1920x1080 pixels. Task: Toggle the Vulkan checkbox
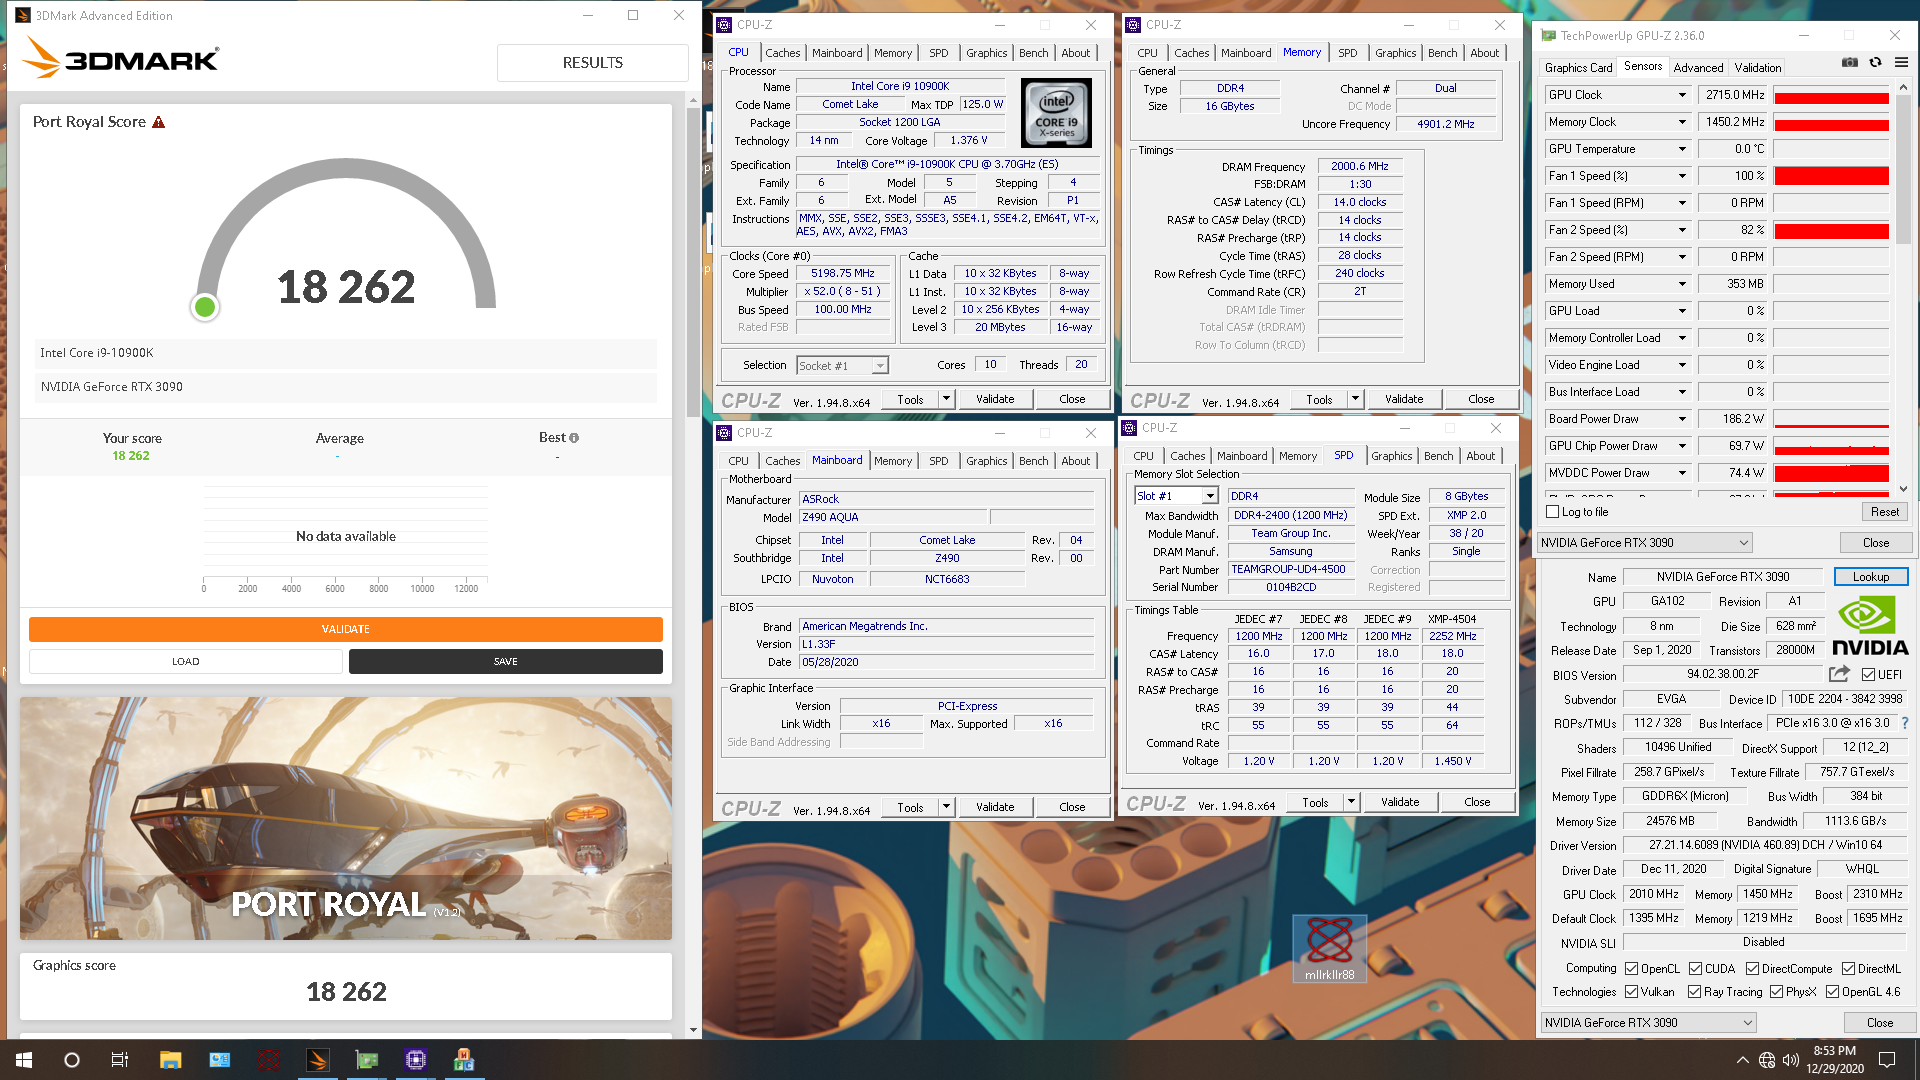pos(1631,991)
